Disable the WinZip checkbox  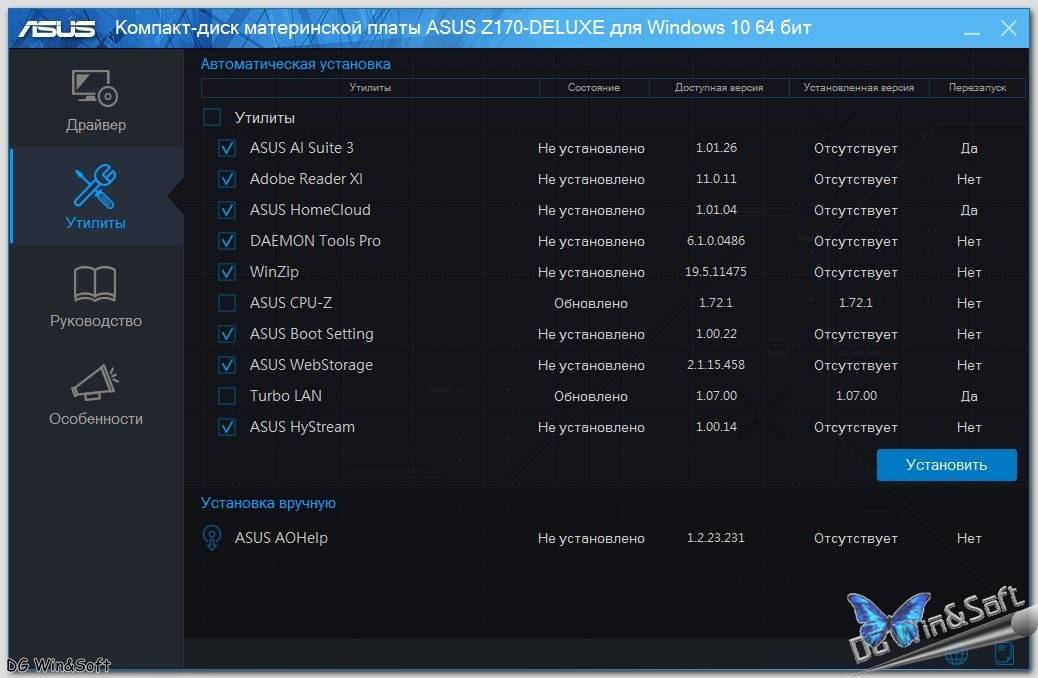tap(227, 272)
